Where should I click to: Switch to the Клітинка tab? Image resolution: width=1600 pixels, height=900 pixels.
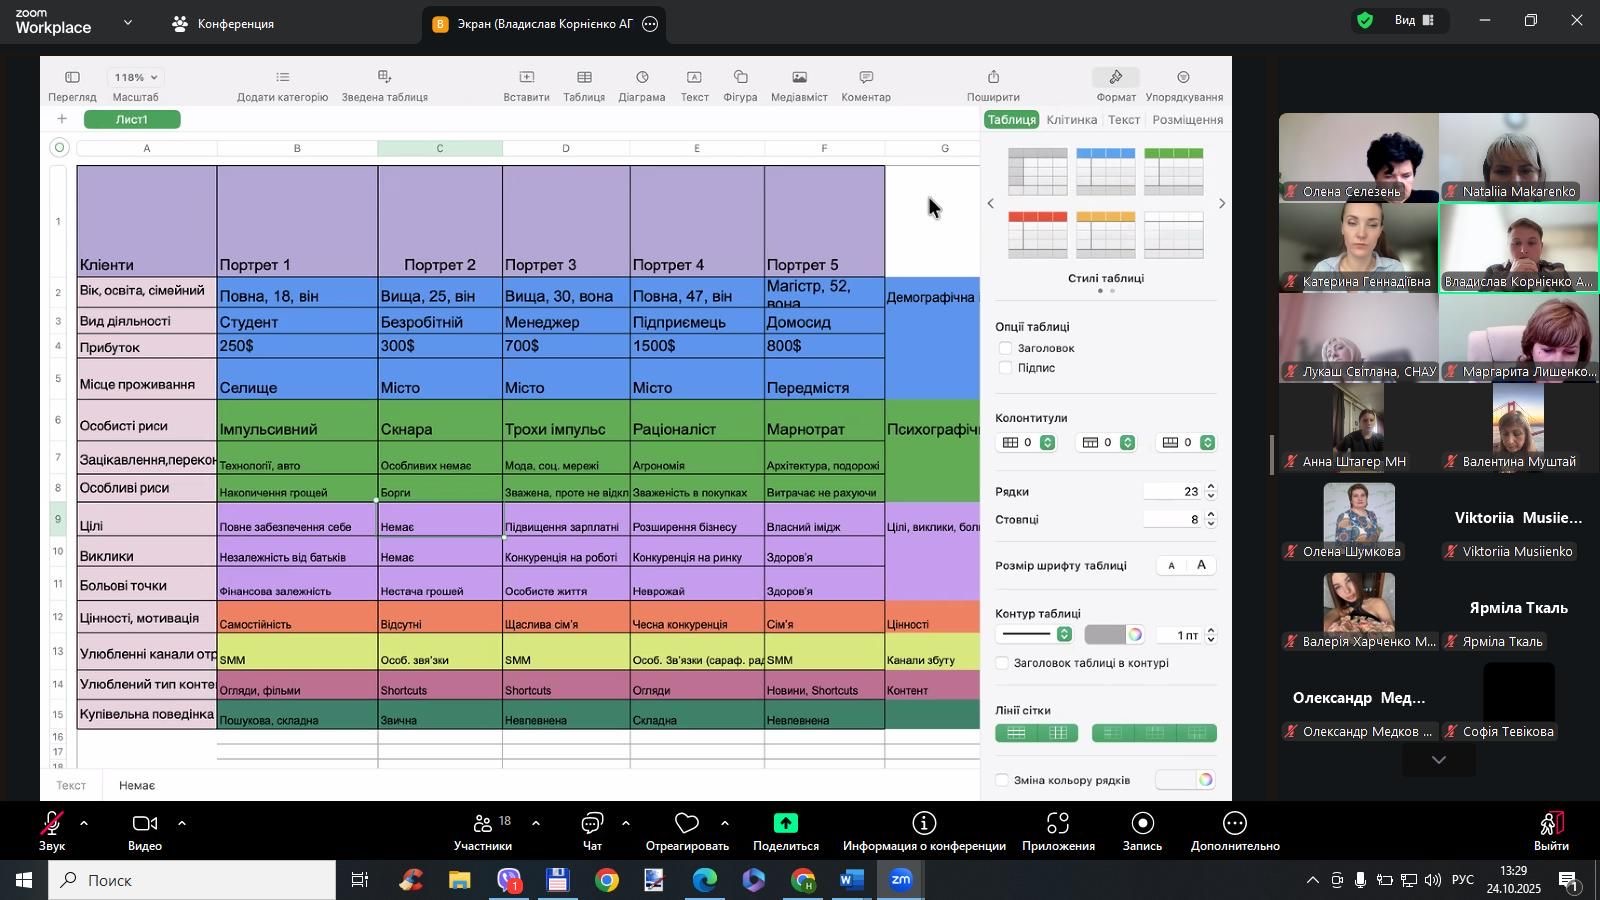pyautogui.click(x=1071, y=120)
